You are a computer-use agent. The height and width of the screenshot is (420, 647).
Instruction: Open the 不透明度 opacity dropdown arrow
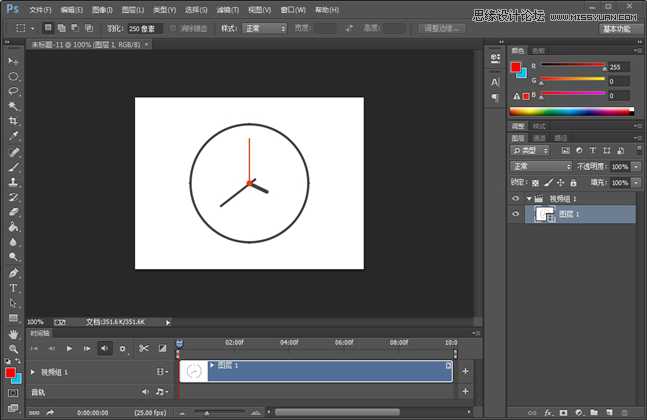tap(636, 166)
